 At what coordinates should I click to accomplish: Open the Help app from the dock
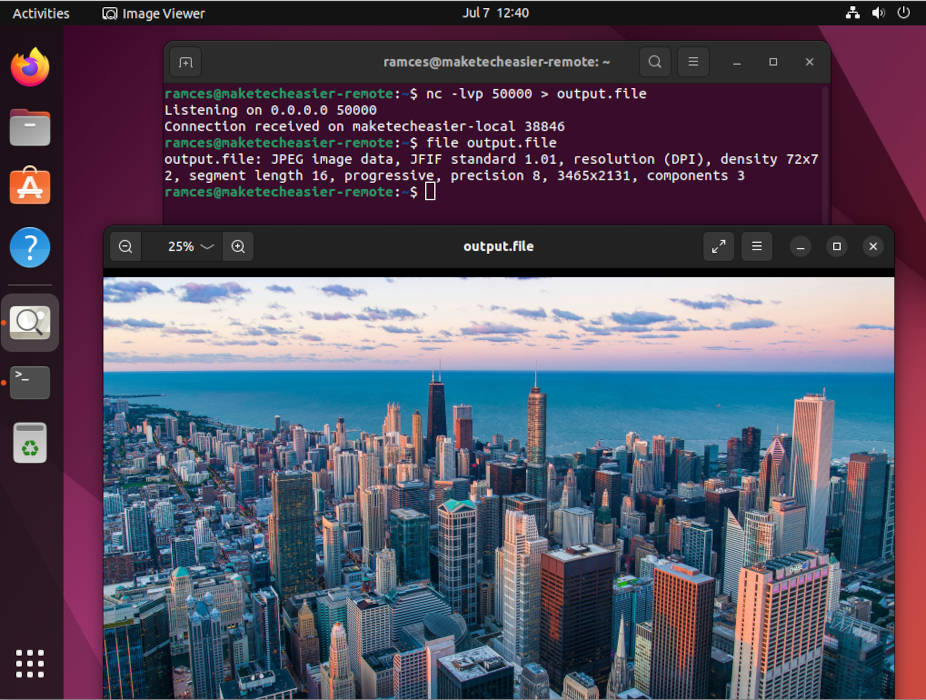(x=29, y=247)
